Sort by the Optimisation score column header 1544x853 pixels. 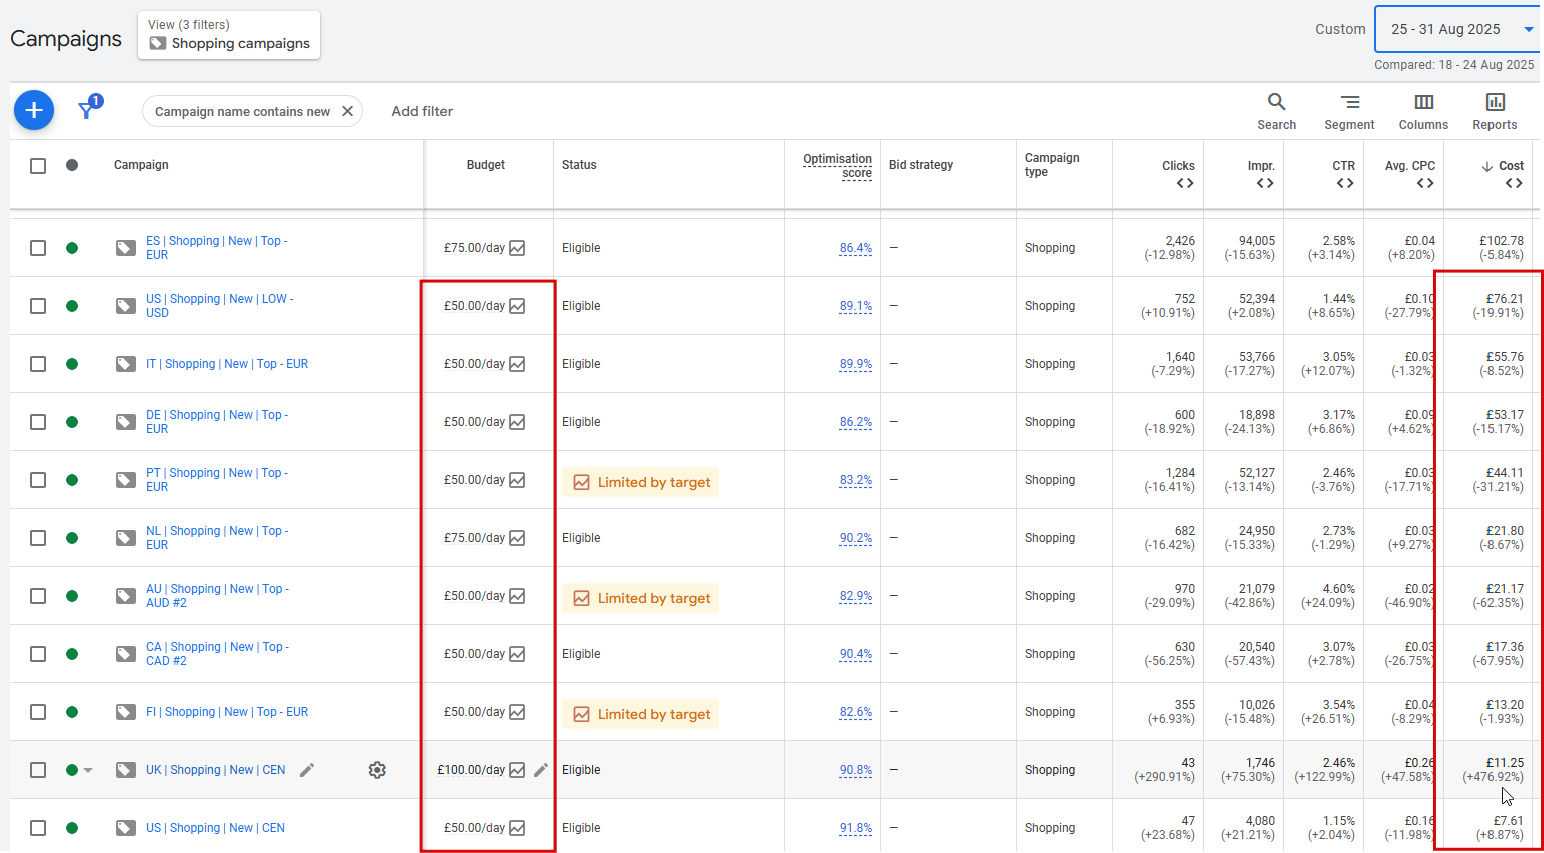(838, 166)
